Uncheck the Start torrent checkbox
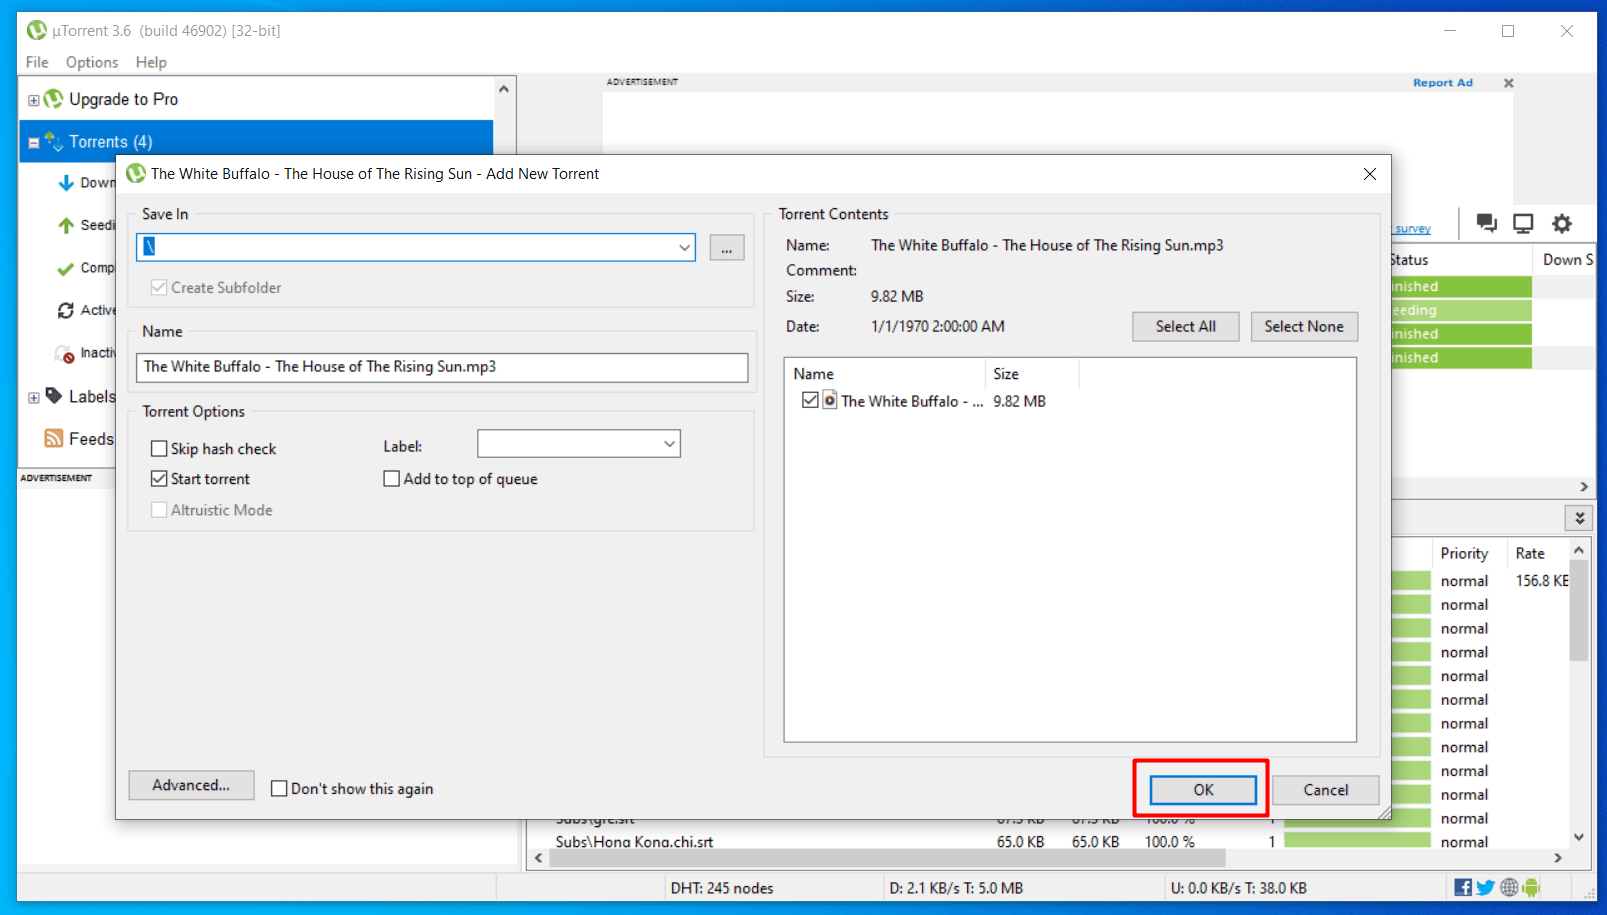 pos(159,479)
